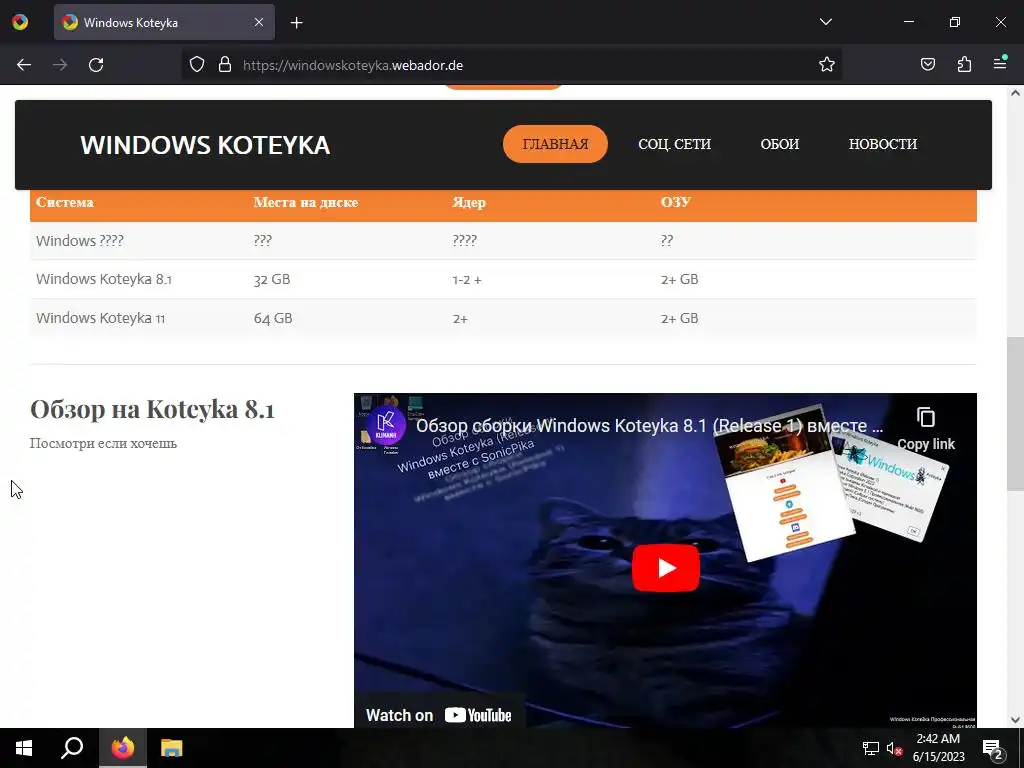
Task: Click Watch on YouTube link
Action: tap(439, 715)
